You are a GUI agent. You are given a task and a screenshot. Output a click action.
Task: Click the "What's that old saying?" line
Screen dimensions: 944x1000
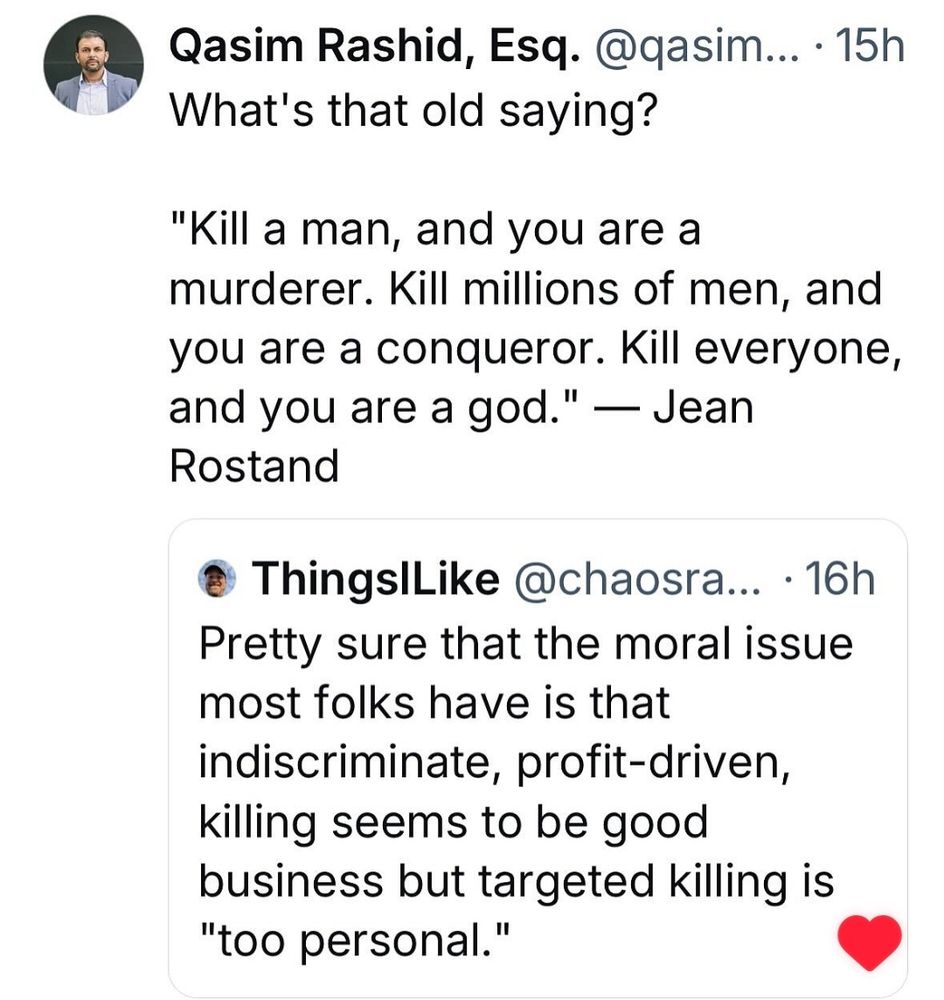[412, 108]
